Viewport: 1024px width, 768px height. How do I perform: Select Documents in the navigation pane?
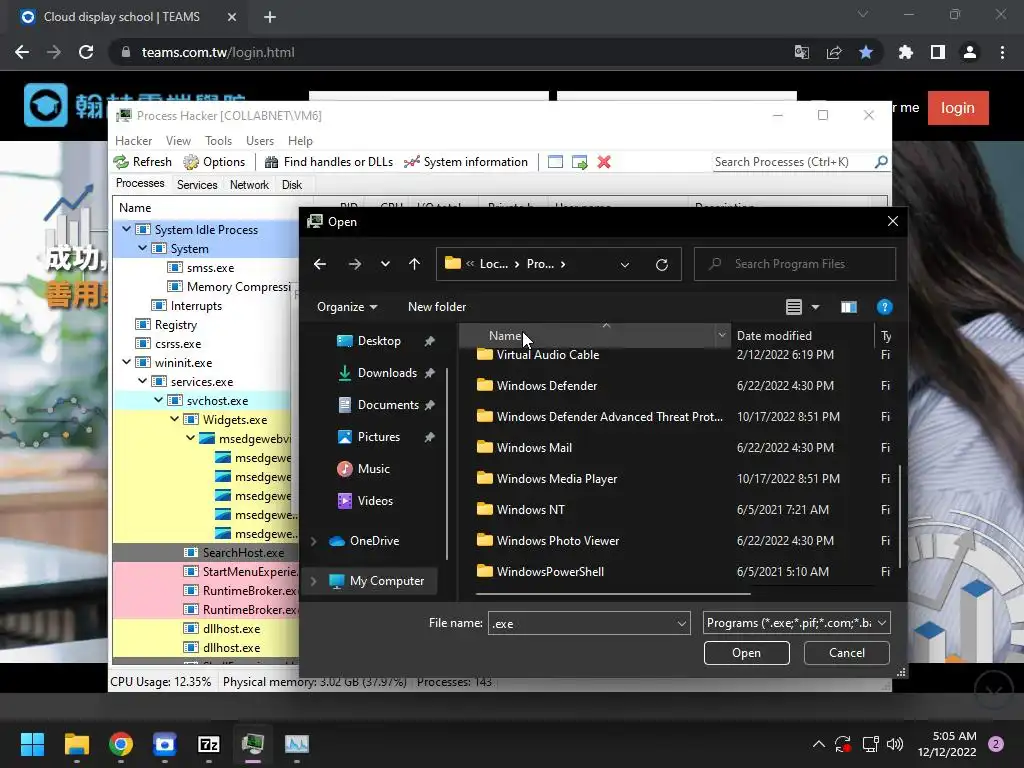point(388,405)
